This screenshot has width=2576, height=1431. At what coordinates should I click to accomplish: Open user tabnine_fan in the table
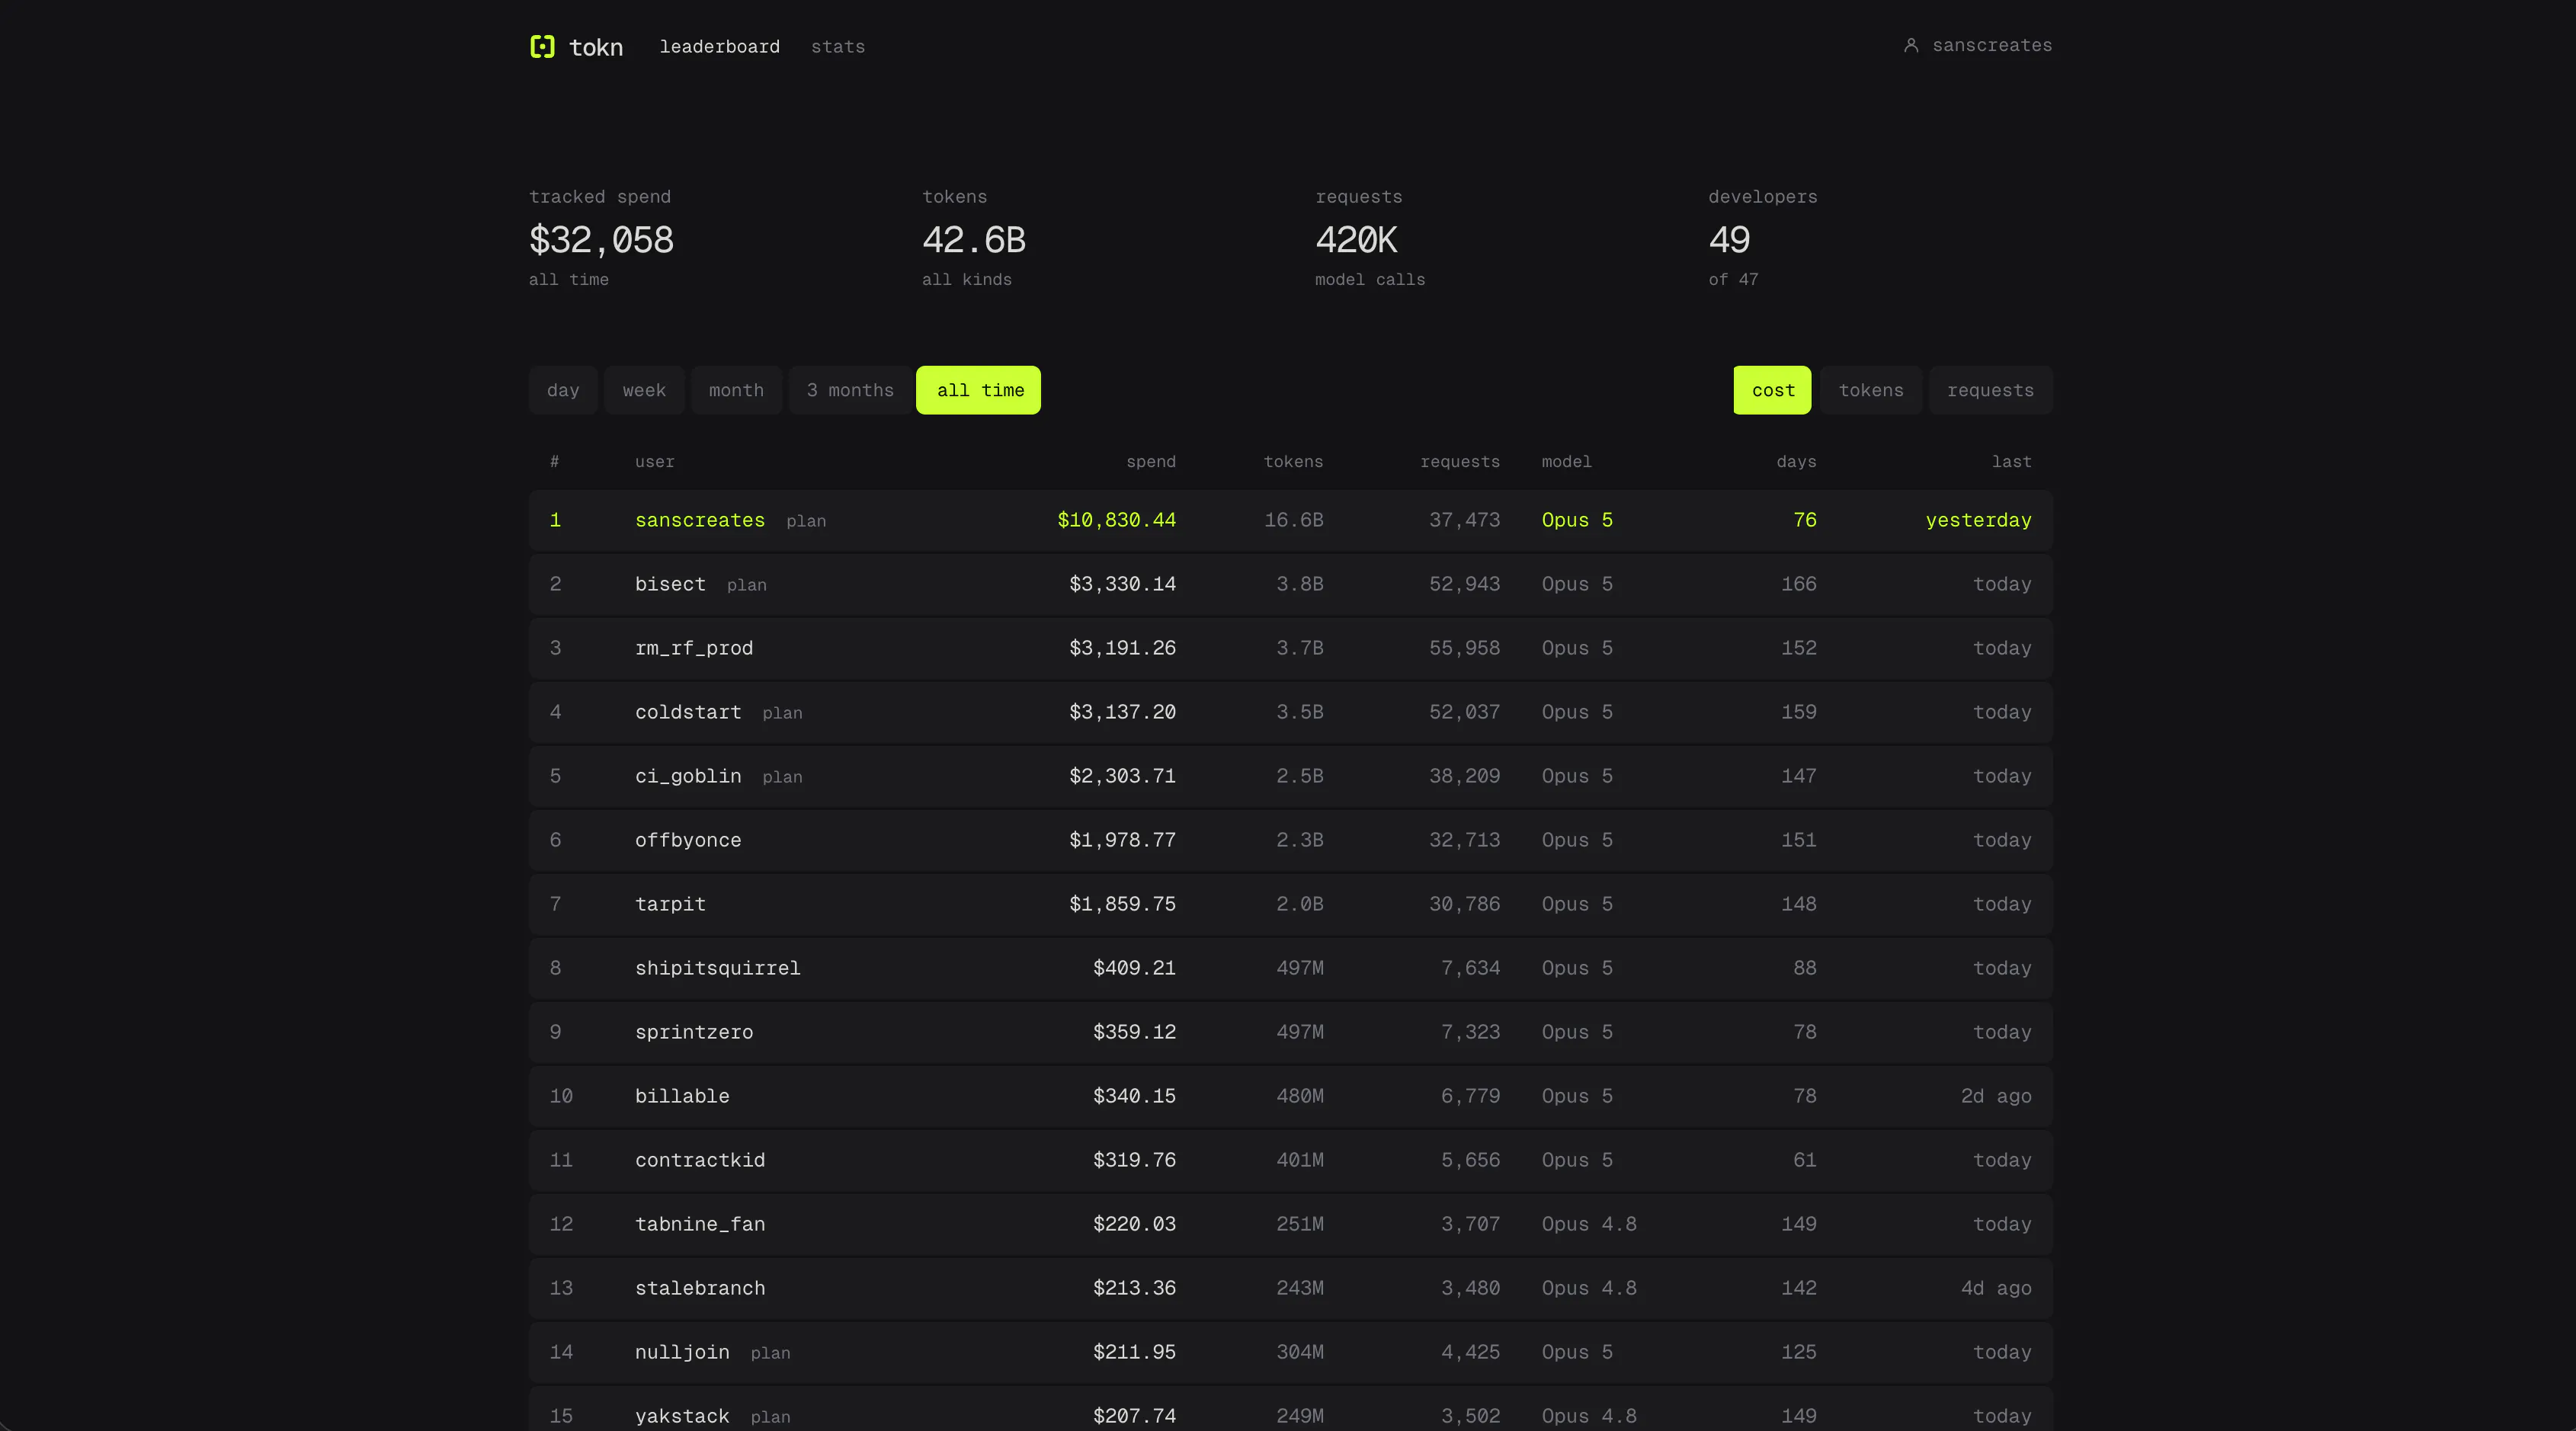(700, 1224)
